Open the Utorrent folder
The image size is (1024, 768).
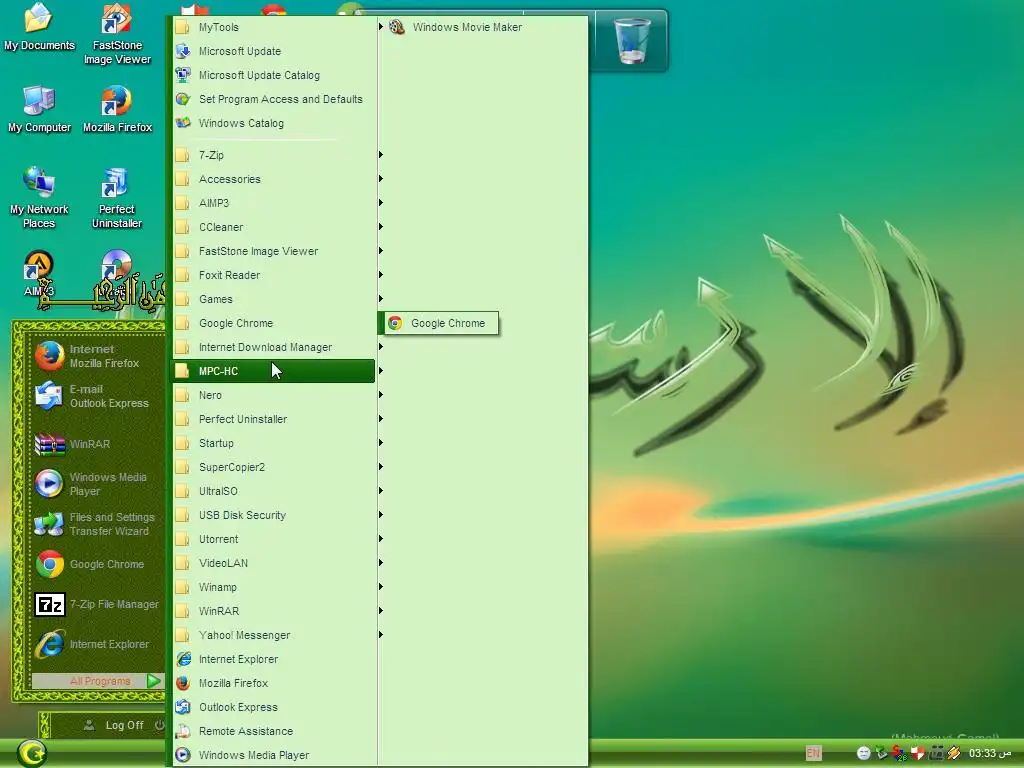coord(274,539)
